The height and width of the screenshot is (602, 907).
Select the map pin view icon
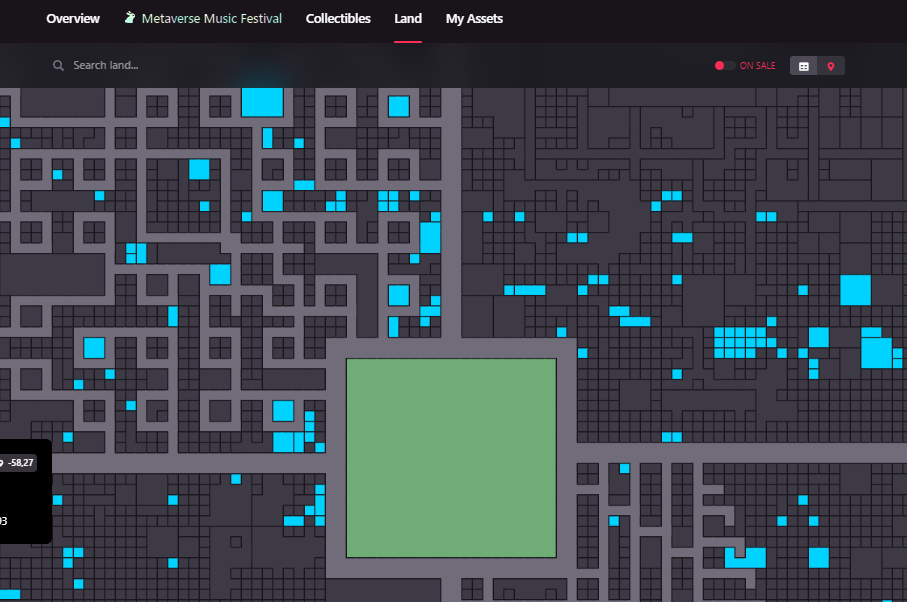[x=830, y=66]
